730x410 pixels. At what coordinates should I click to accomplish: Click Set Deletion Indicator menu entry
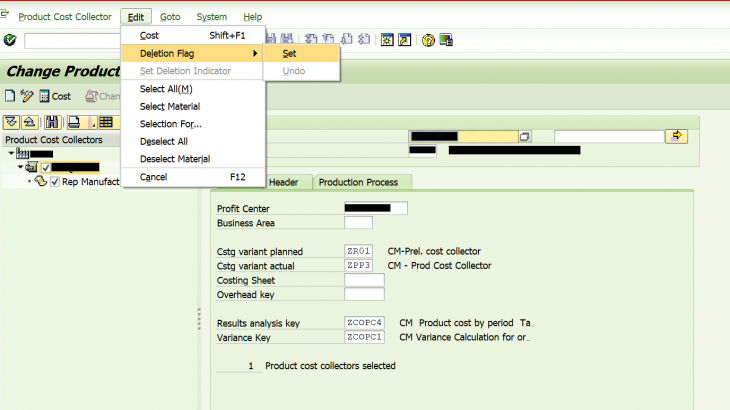point(193,71)
